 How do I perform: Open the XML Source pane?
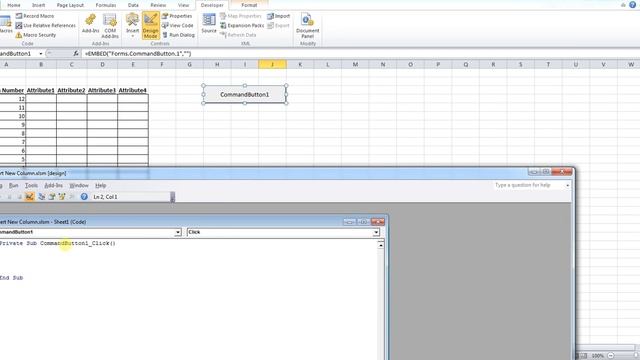coord(209,24)
